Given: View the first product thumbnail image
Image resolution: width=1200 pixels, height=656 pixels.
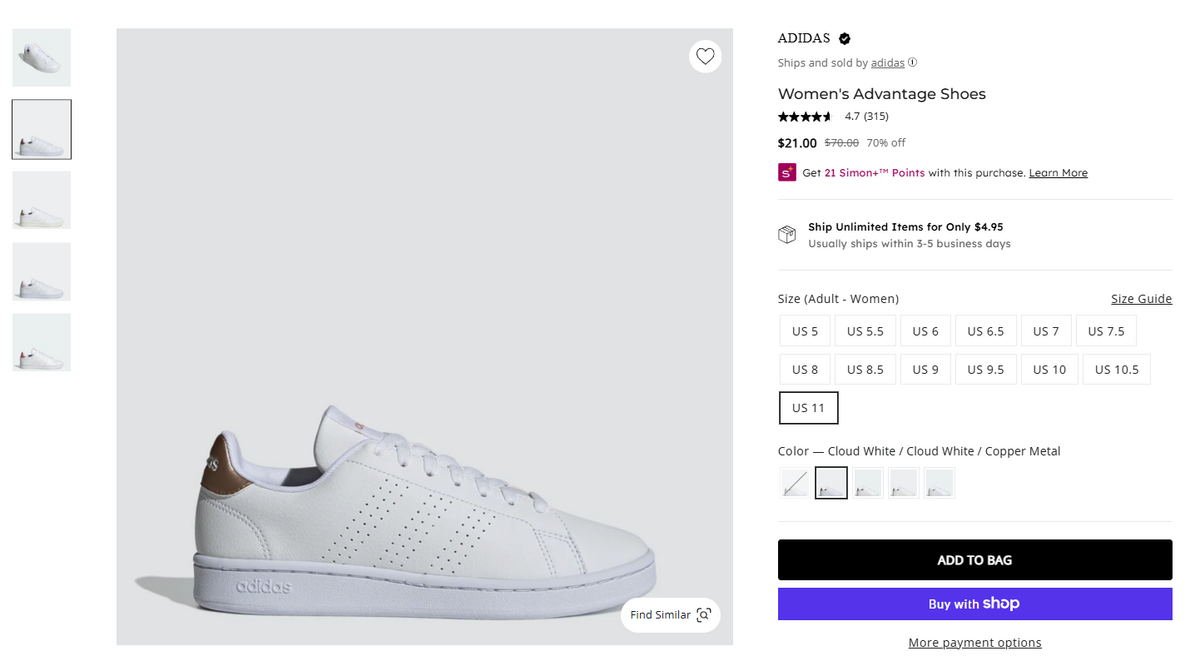Looking at the screenshot, I should click(41, 58).
